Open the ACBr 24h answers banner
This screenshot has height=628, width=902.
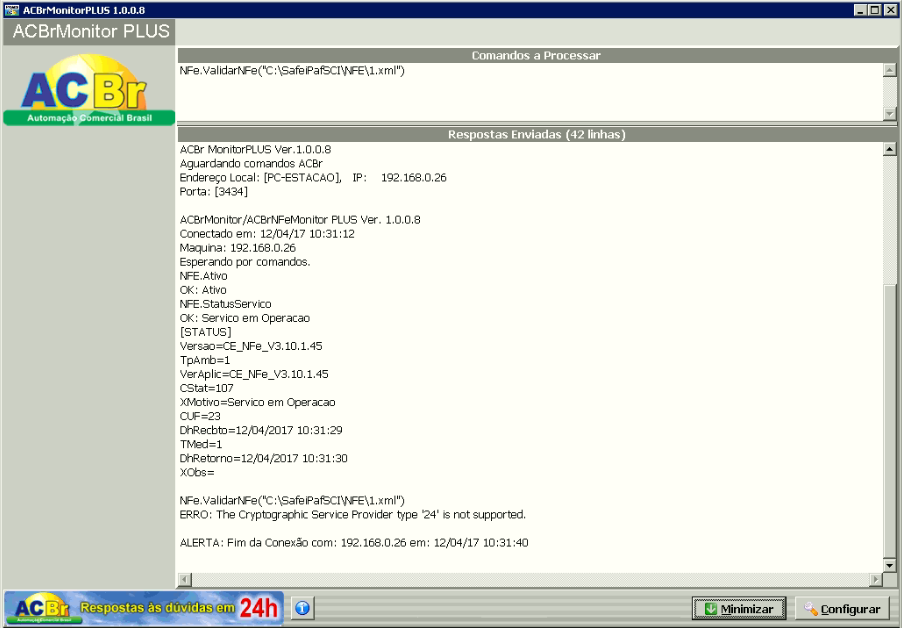pos(144,608)
